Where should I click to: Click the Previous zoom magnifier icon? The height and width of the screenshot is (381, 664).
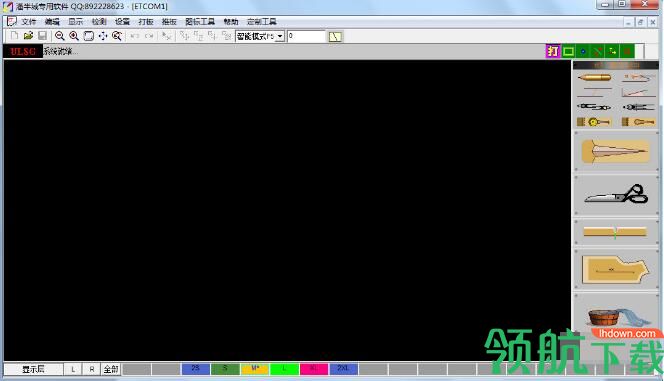coord(117,36)
